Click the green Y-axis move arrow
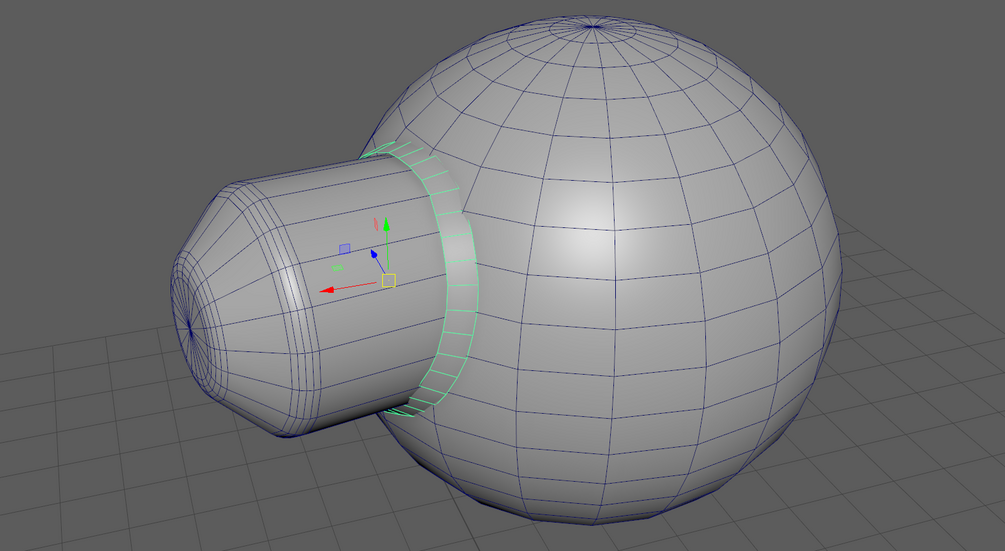 (x=386, y=224)
